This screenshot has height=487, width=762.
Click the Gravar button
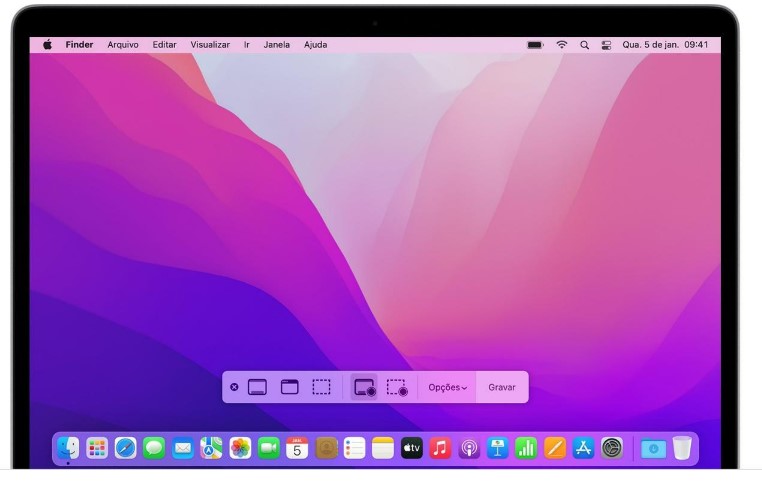(502, 387)
